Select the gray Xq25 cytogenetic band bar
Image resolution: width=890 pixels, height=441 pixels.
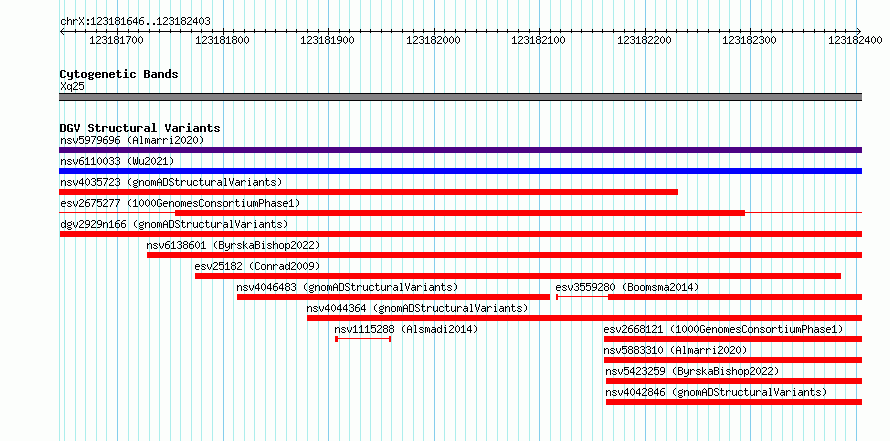point(460,97)
